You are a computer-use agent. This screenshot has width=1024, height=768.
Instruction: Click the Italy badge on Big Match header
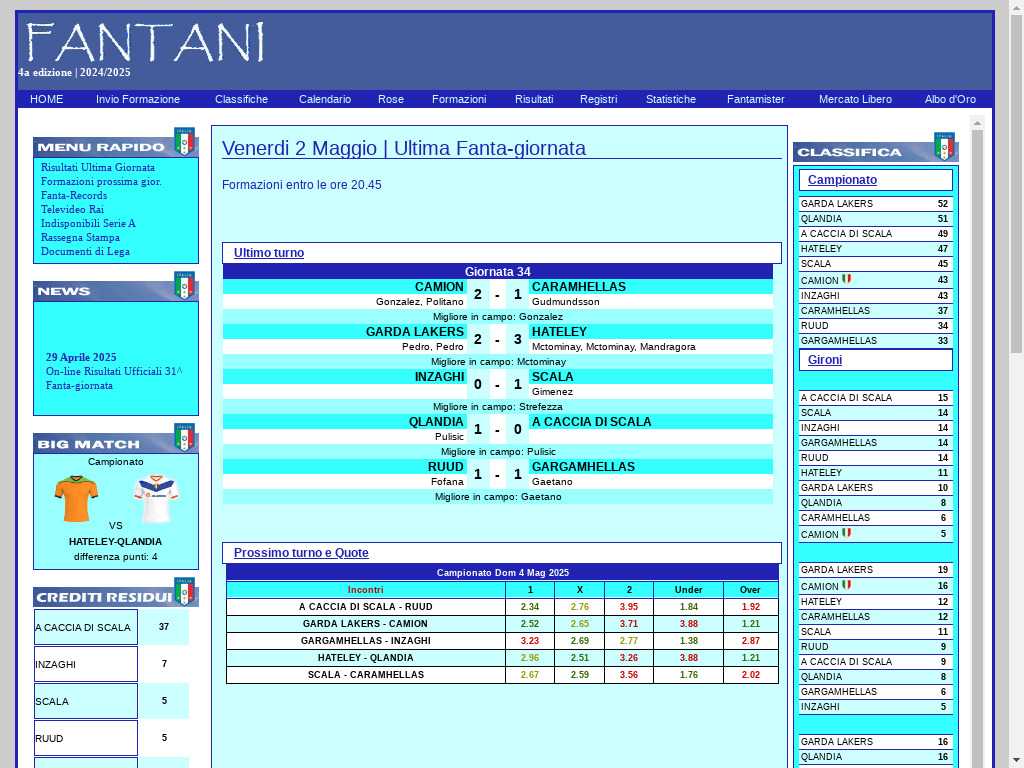(x=184, y=438)
